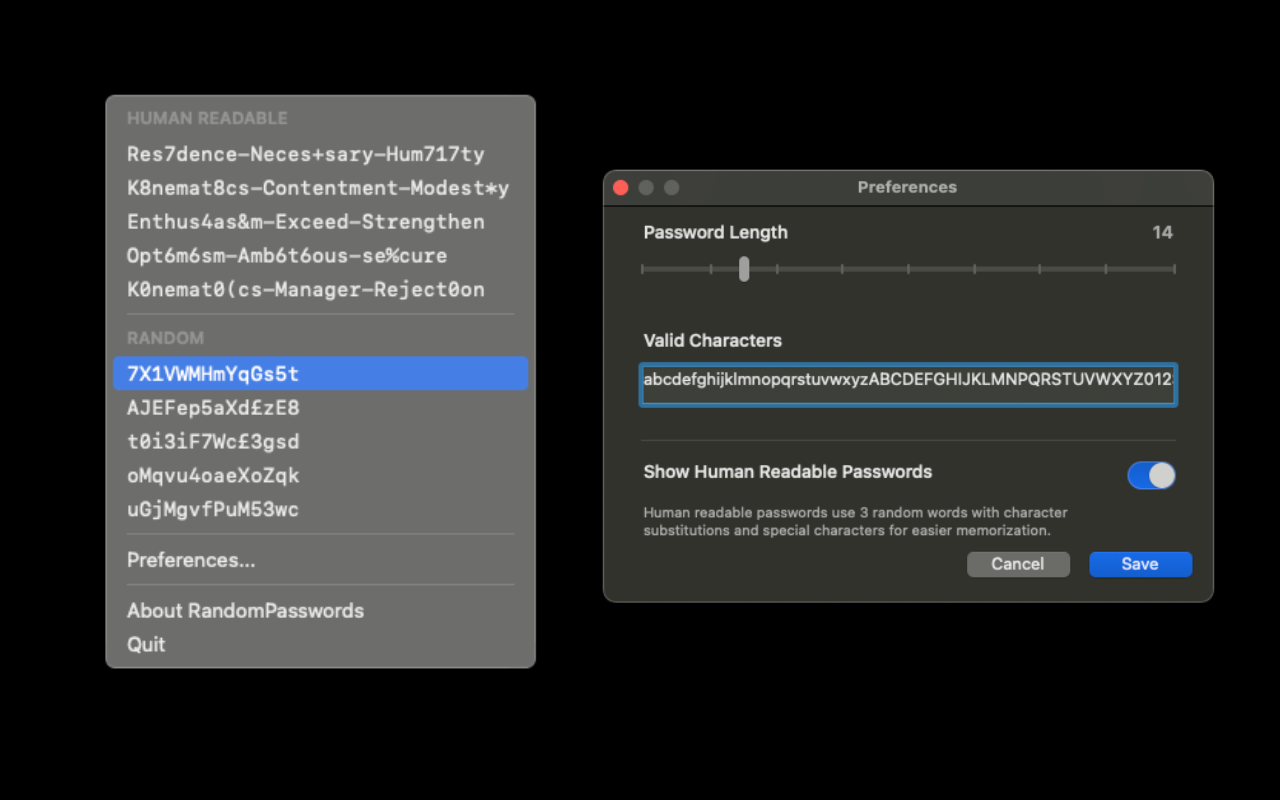Image resolution: width=1280 pixels, height=800 pixels.
Task: Select the password Res7dence-Neces+sary-Hum717ty
Action: (305, 154)
